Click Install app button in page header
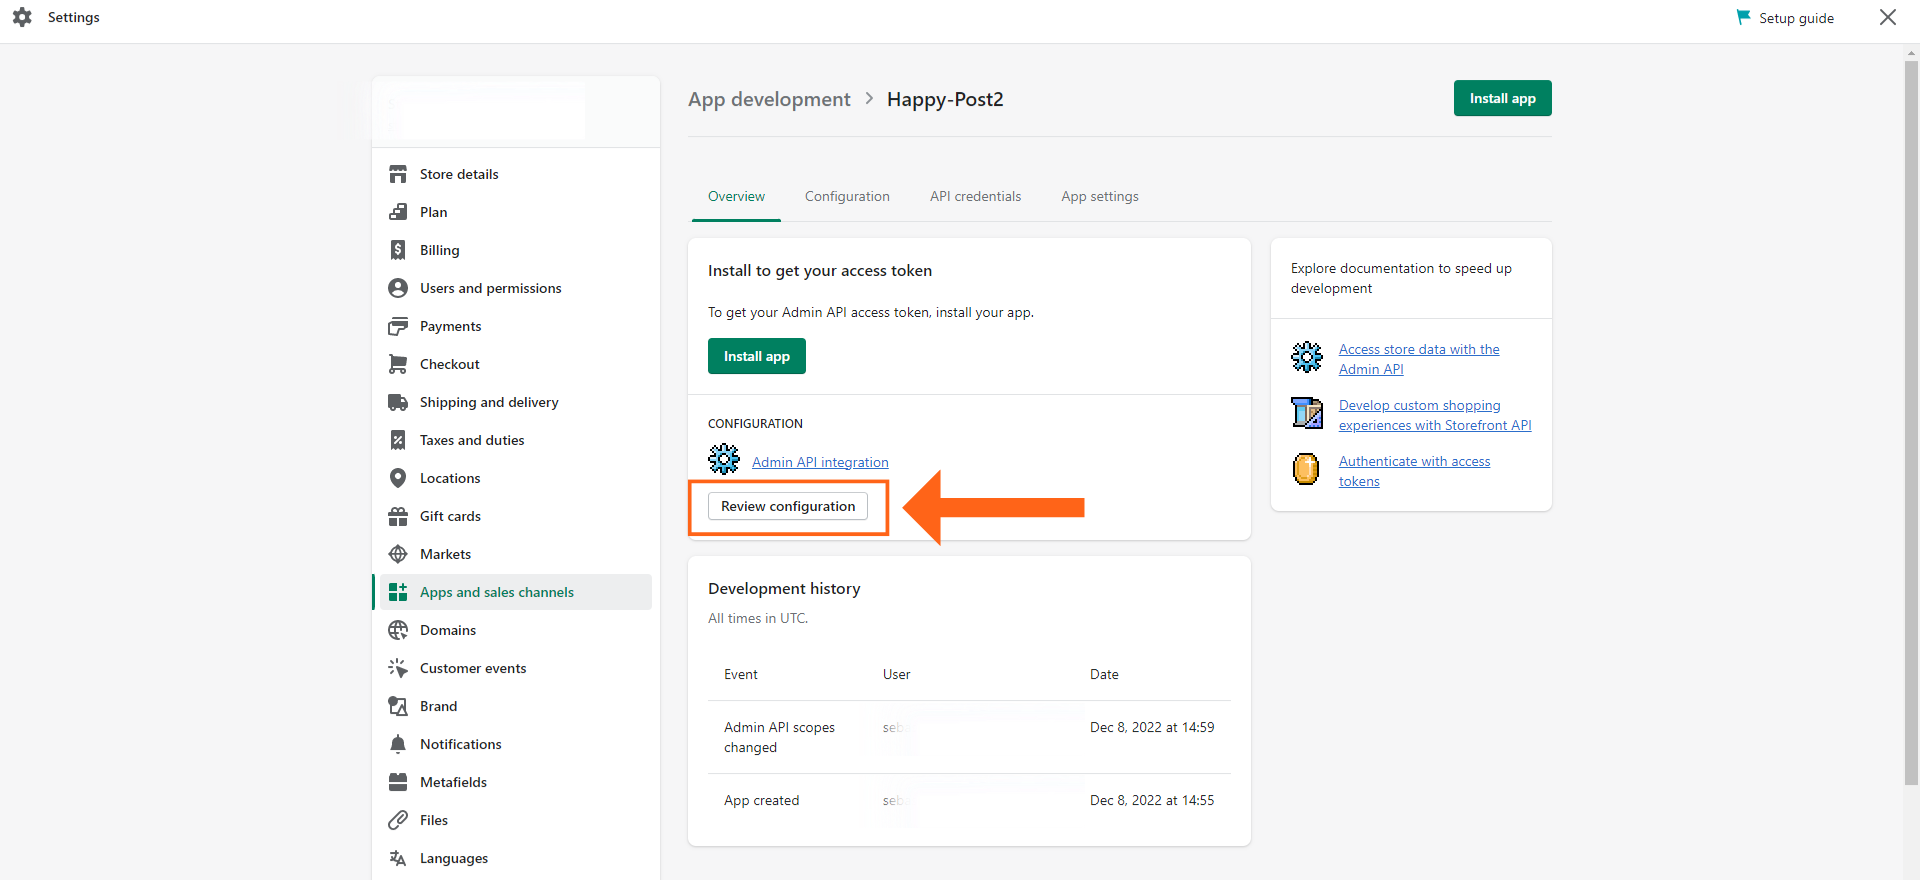The width and height of the screenshot is (1920, 880). 1502,98
